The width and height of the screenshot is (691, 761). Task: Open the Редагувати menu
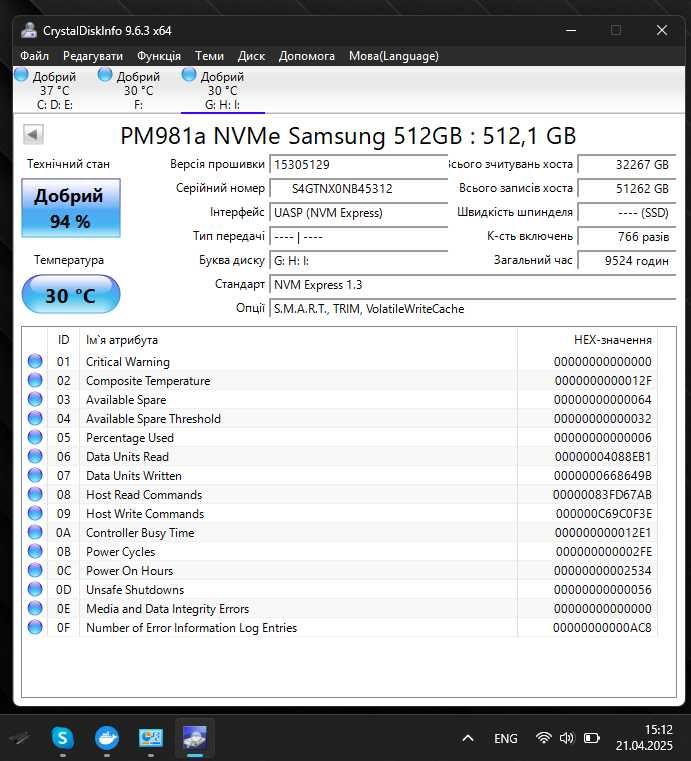93,56
